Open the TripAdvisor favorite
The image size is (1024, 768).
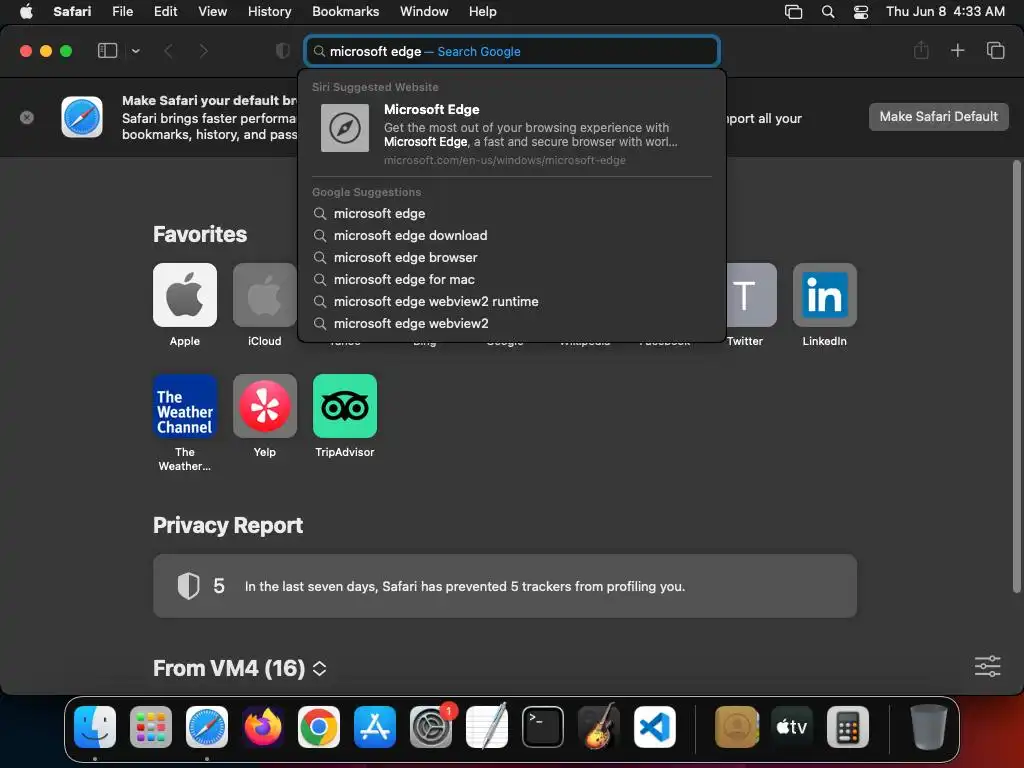coord(345,406)
